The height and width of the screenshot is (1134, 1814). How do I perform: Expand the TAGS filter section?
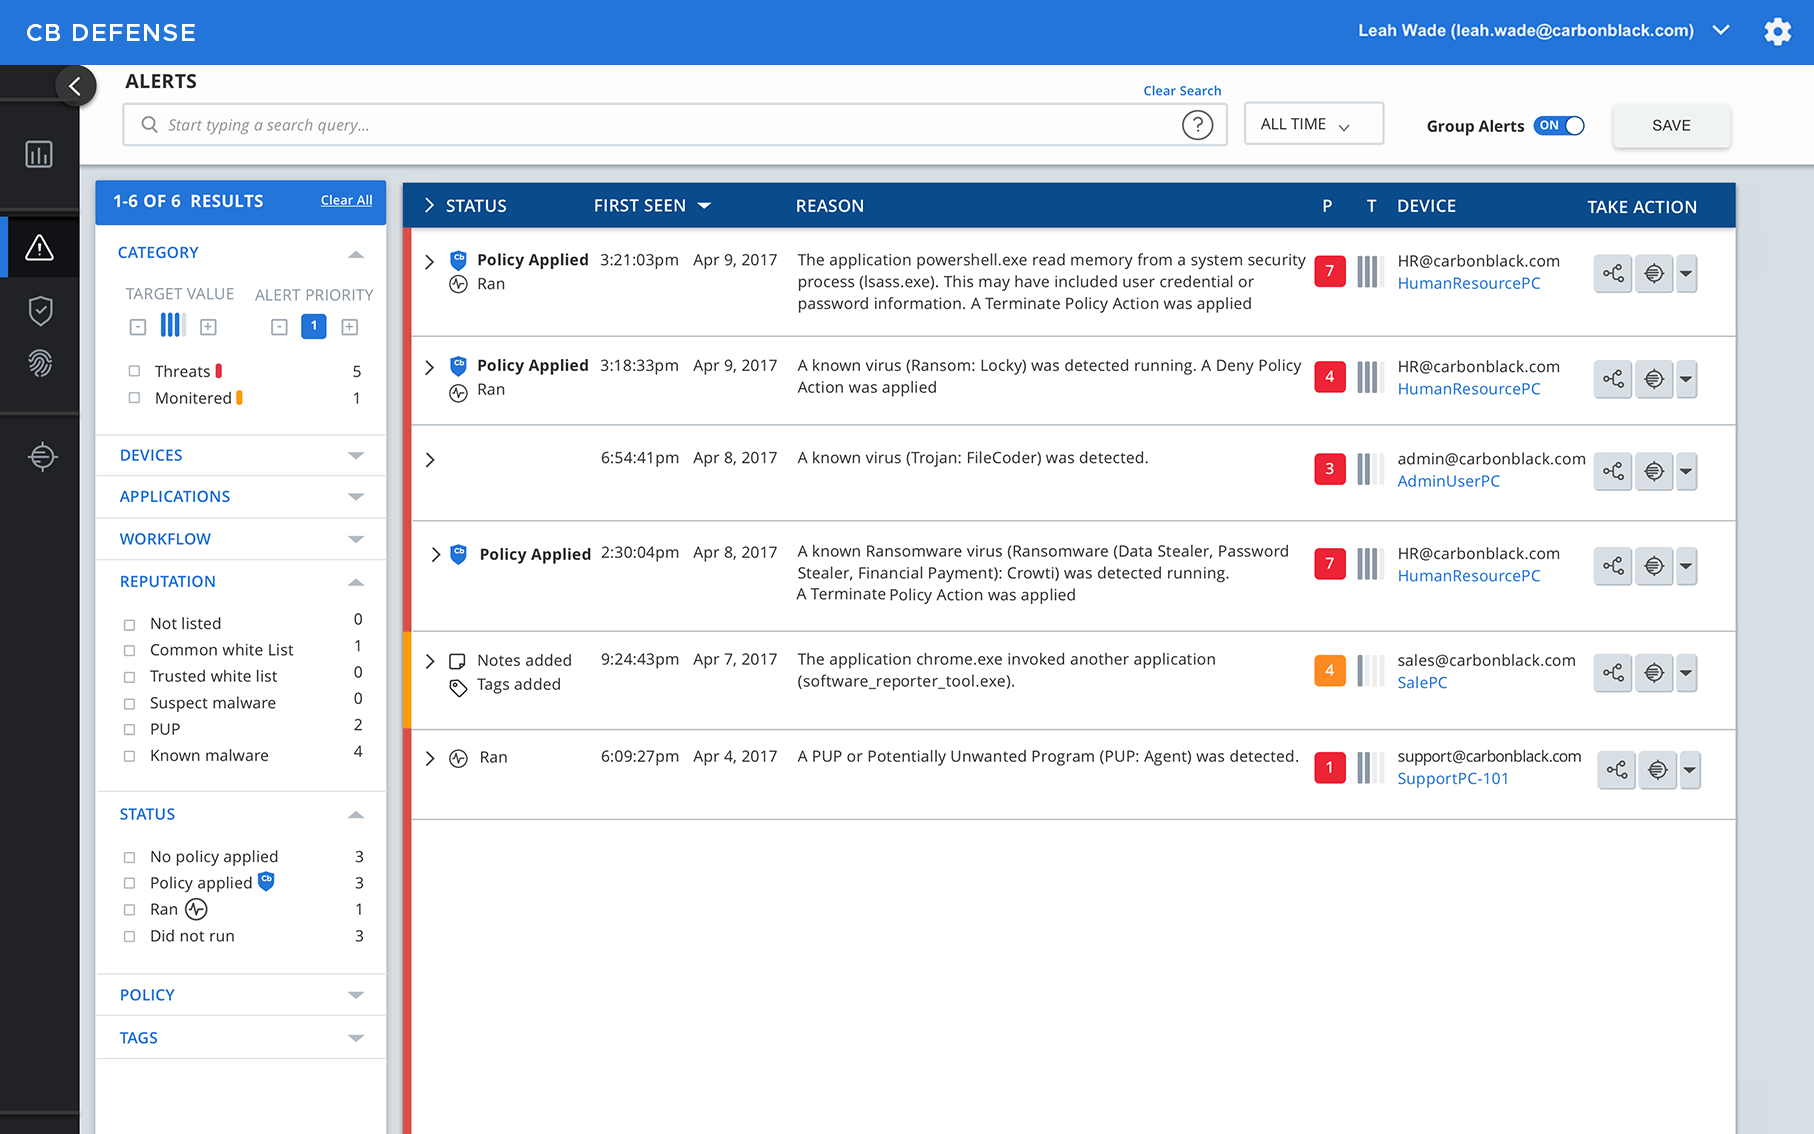[x=355, y=1038]
